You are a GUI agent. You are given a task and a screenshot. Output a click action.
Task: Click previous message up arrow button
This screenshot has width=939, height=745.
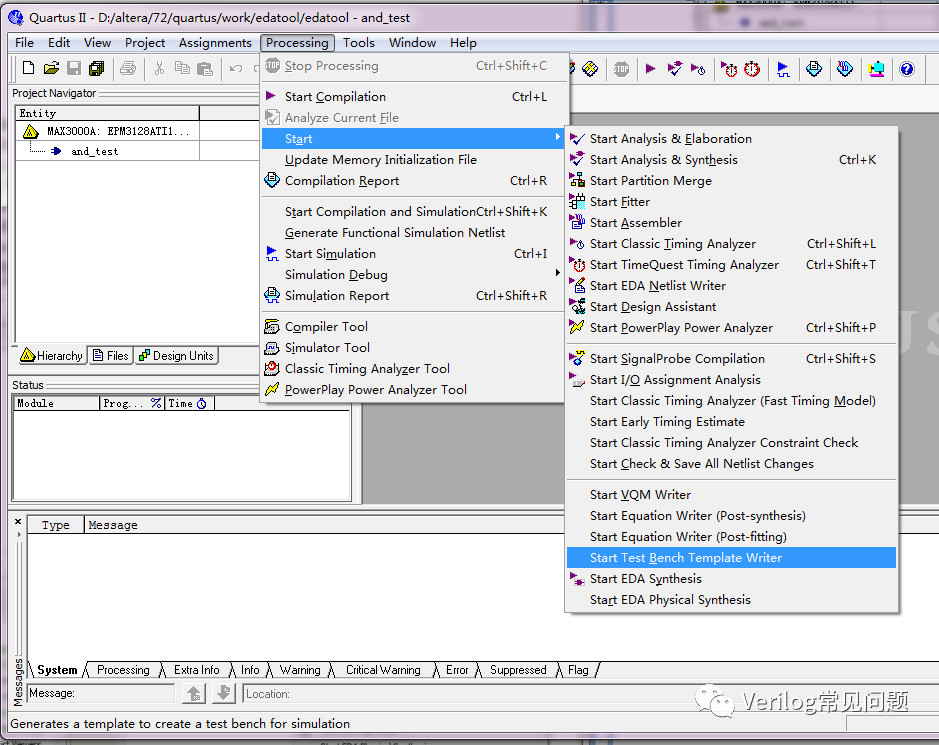193,693
